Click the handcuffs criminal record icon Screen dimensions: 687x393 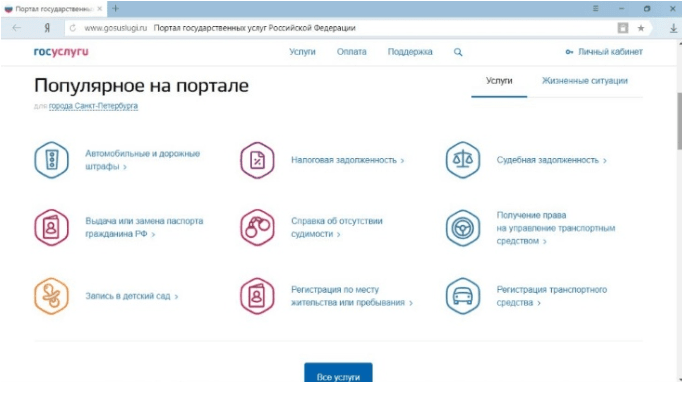click(257, 227)
